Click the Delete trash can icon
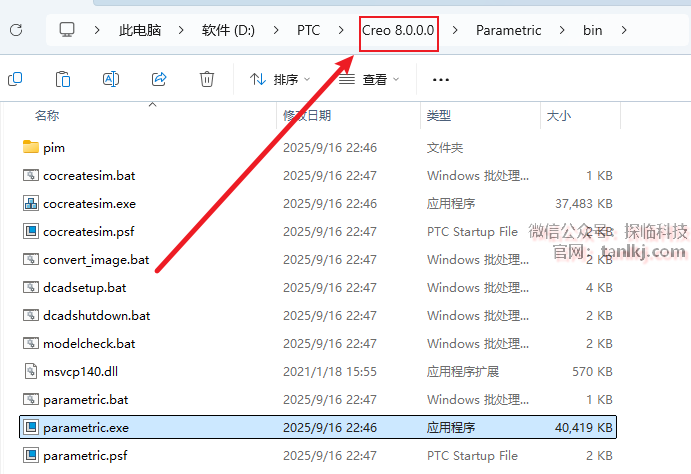The height and width of the screenshot is (474, 691). click(207, 79)
